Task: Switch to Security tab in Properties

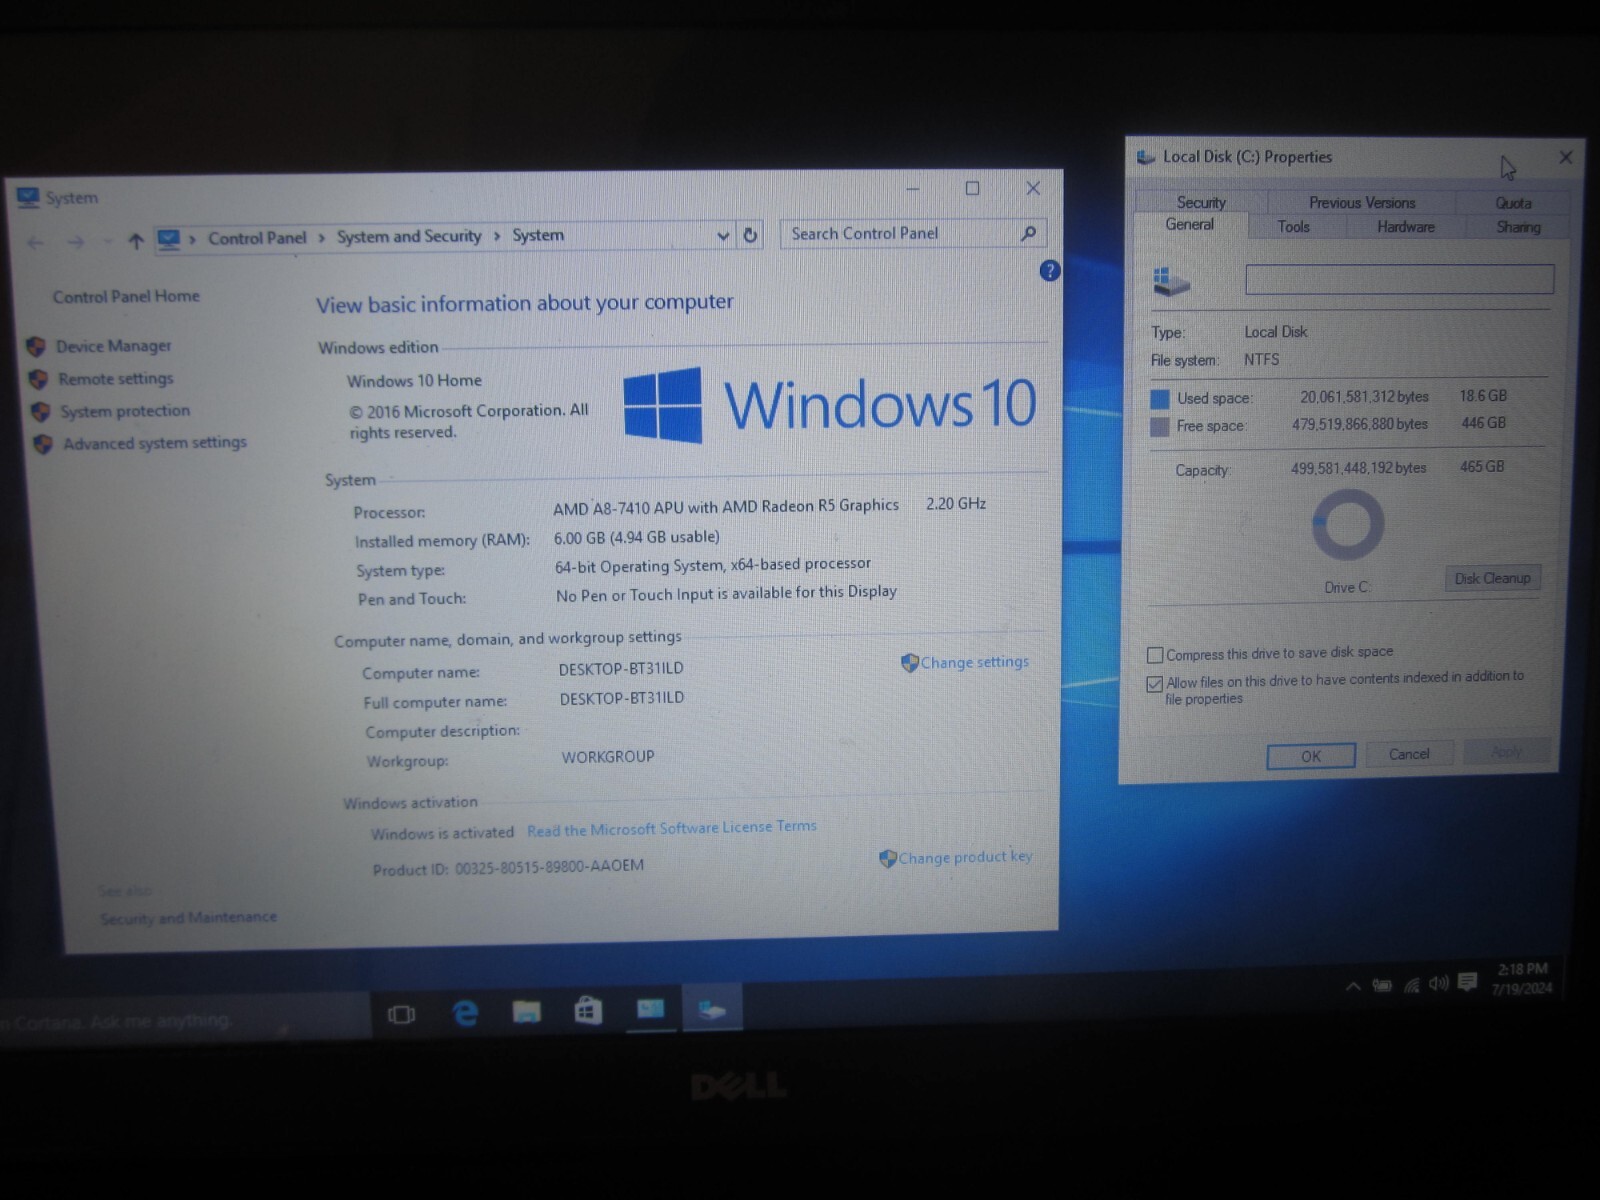Action: [x=1201, y=202]
